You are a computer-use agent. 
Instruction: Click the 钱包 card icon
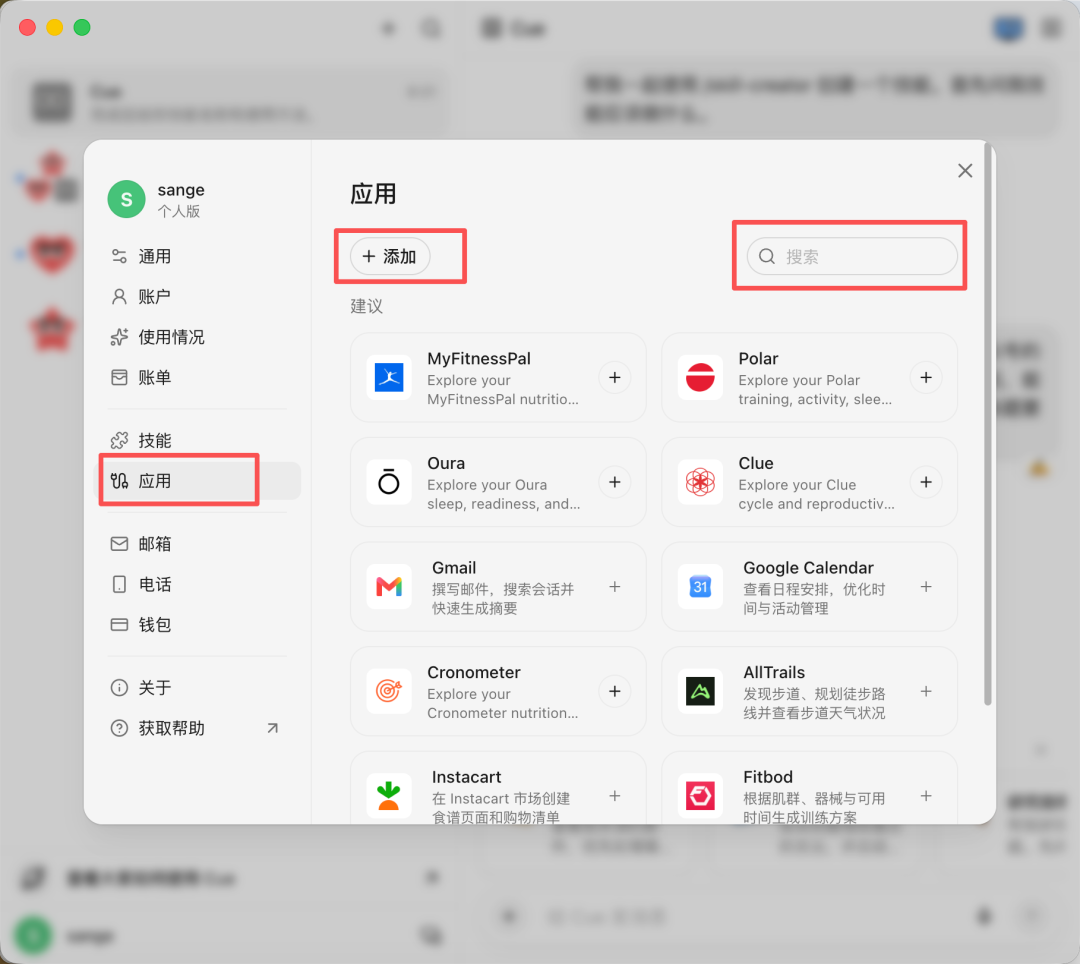pos(119,625)
